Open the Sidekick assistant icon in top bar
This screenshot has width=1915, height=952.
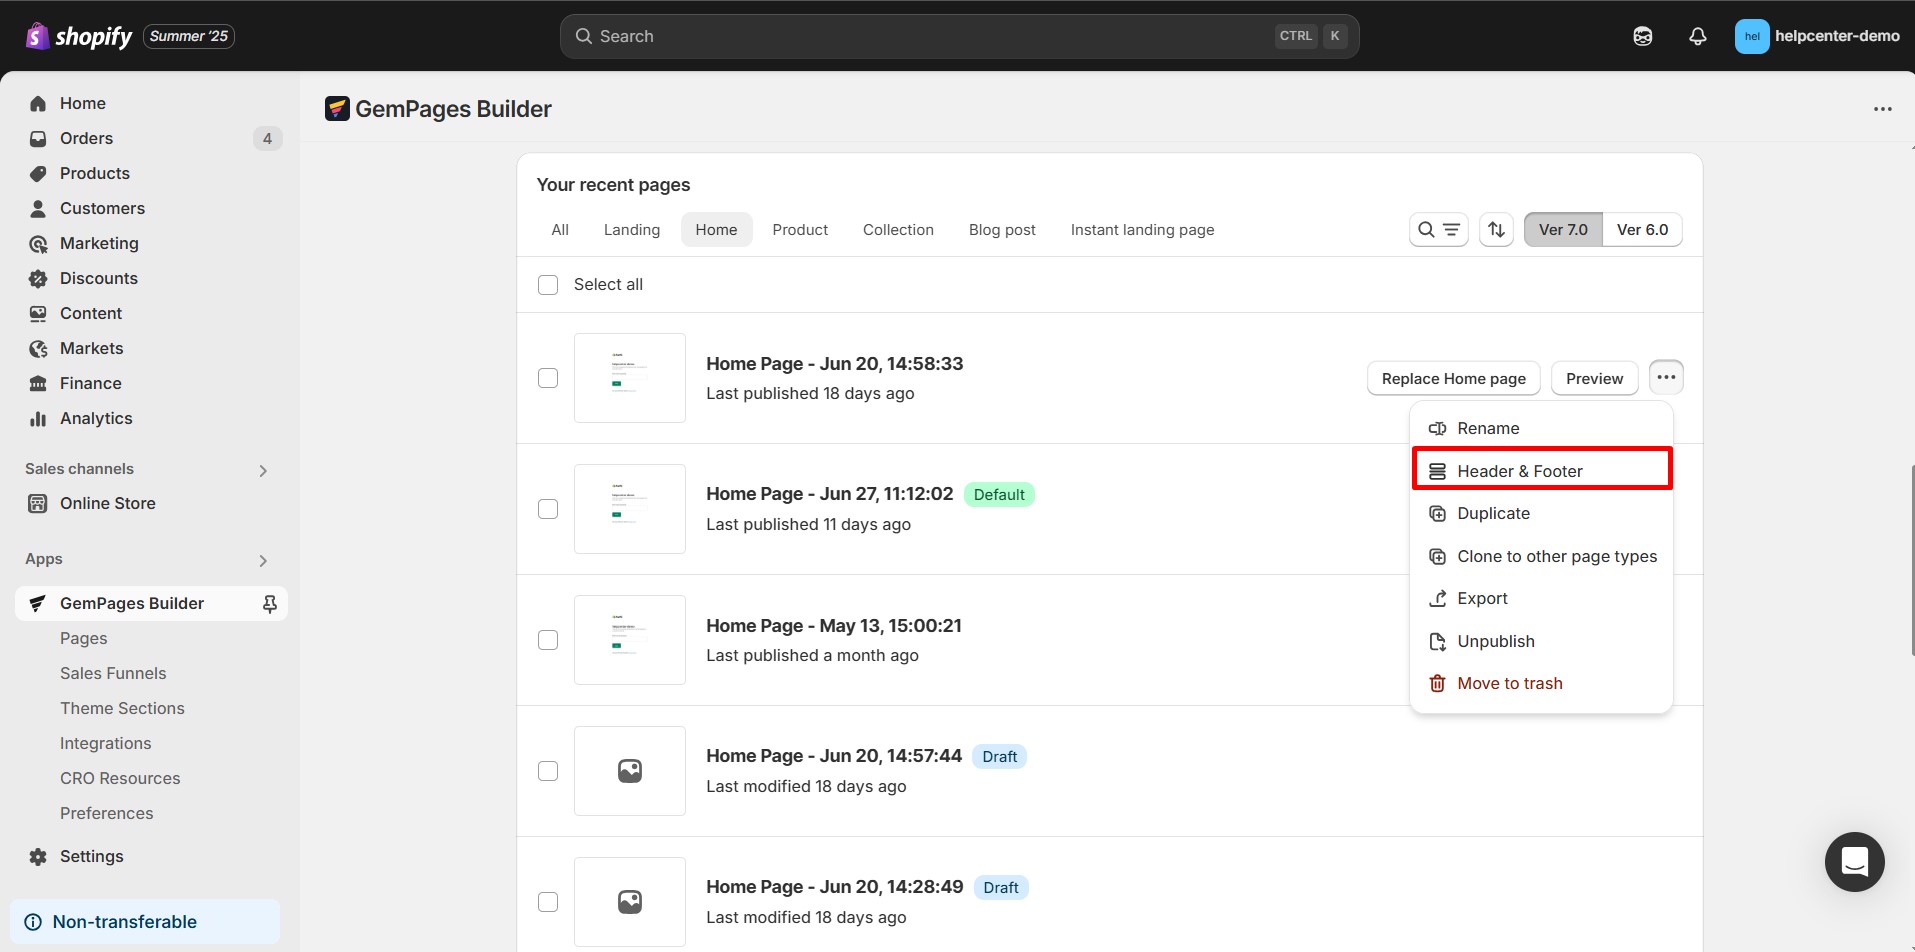(1642, 36)
